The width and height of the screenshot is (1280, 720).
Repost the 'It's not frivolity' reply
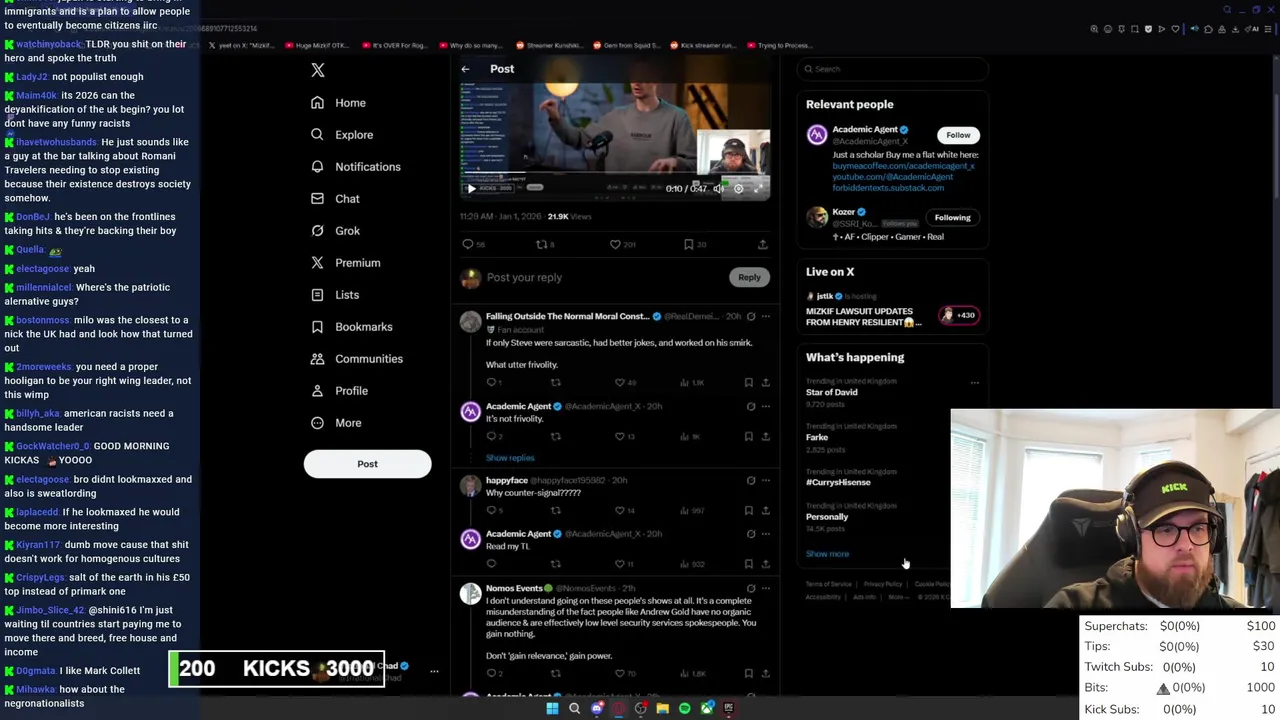(x=555, y=436)
